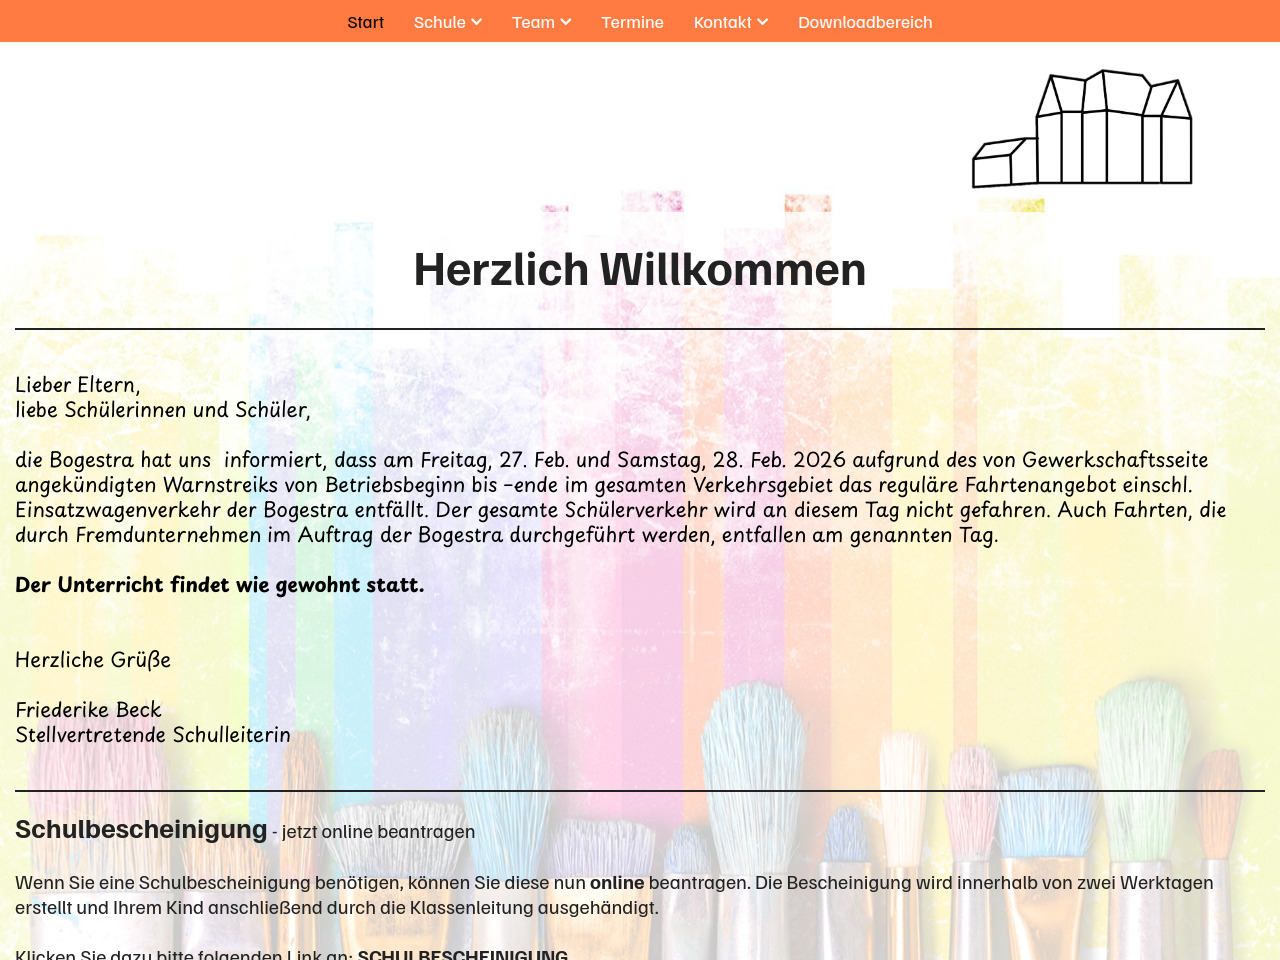Follow the SCHULBESCHEINIGUNG link
The image size is (1280, 960).
(462, 954)
